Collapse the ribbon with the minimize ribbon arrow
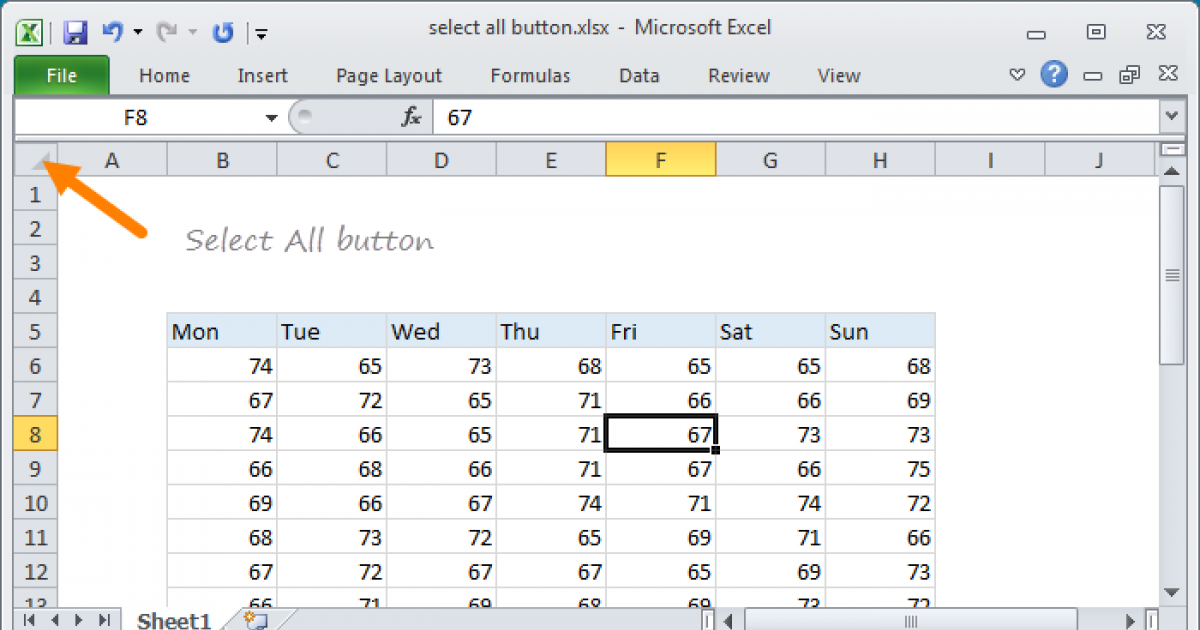The width and height of the screenshot is (1200, 630). coord(1017,74)
